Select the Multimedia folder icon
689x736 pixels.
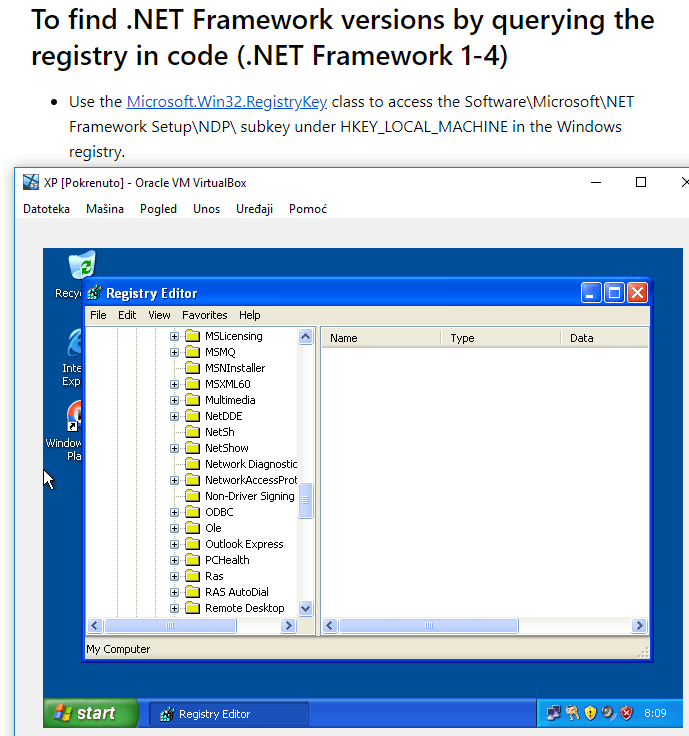click(x=192, y=400)
